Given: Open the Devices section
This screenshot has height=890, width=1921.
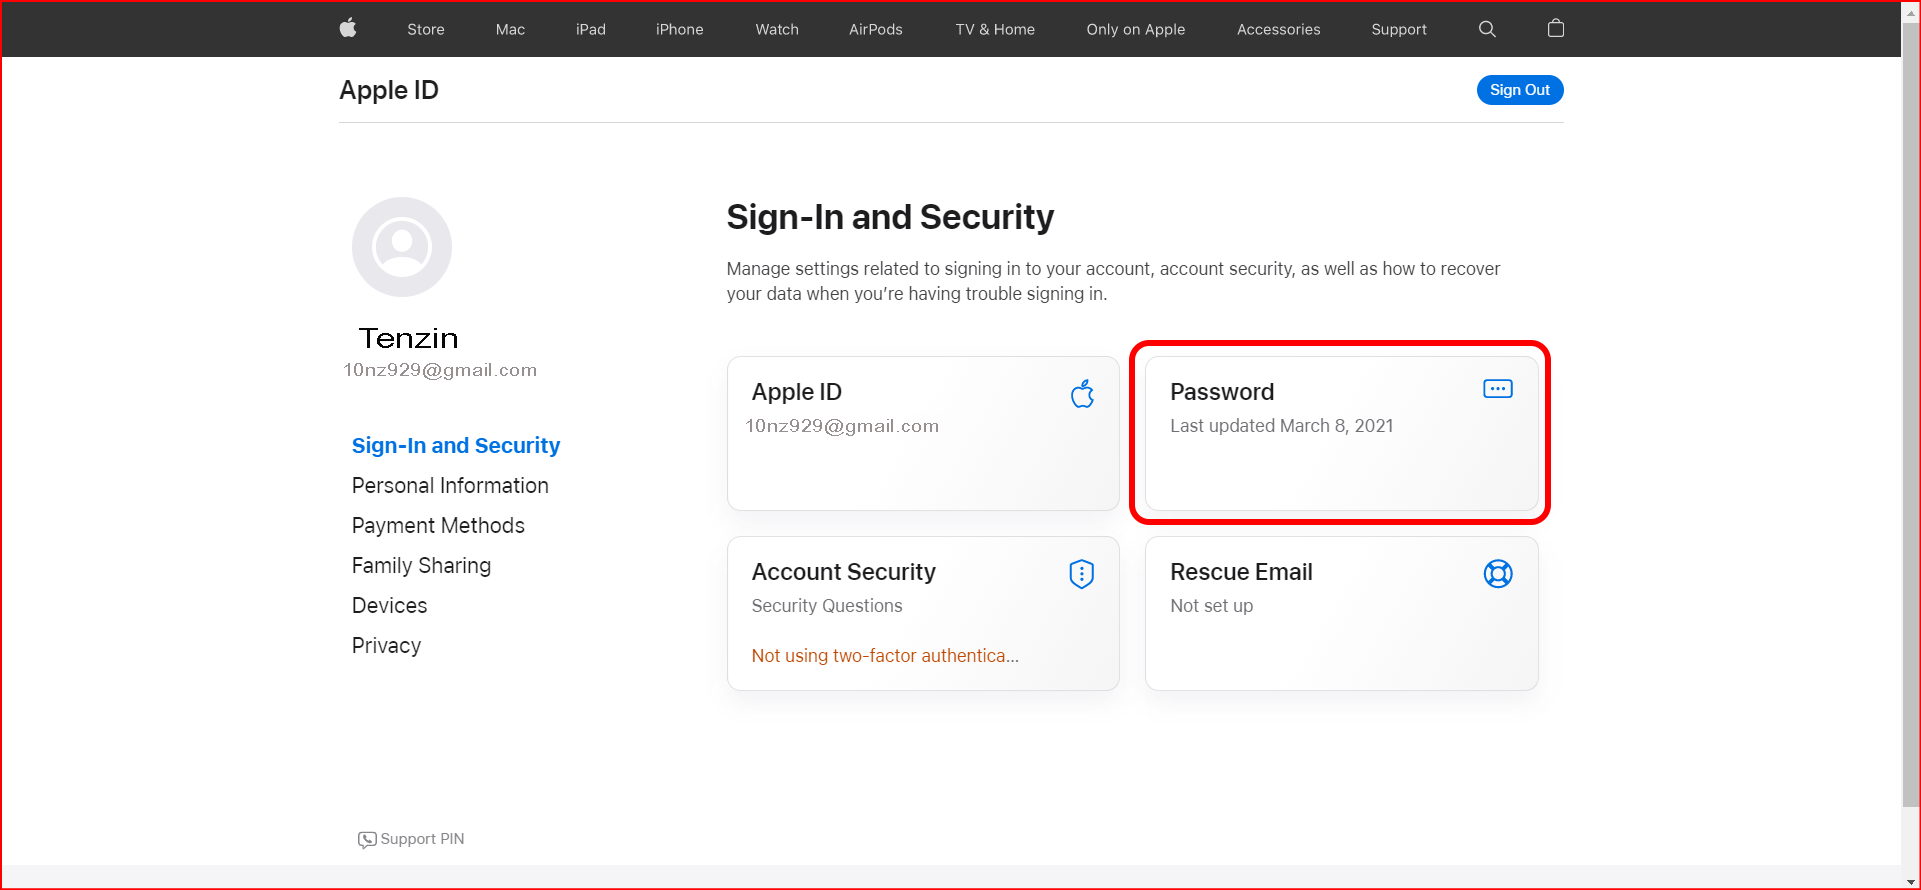Looking at the screenshot, I should coord(389,605).
